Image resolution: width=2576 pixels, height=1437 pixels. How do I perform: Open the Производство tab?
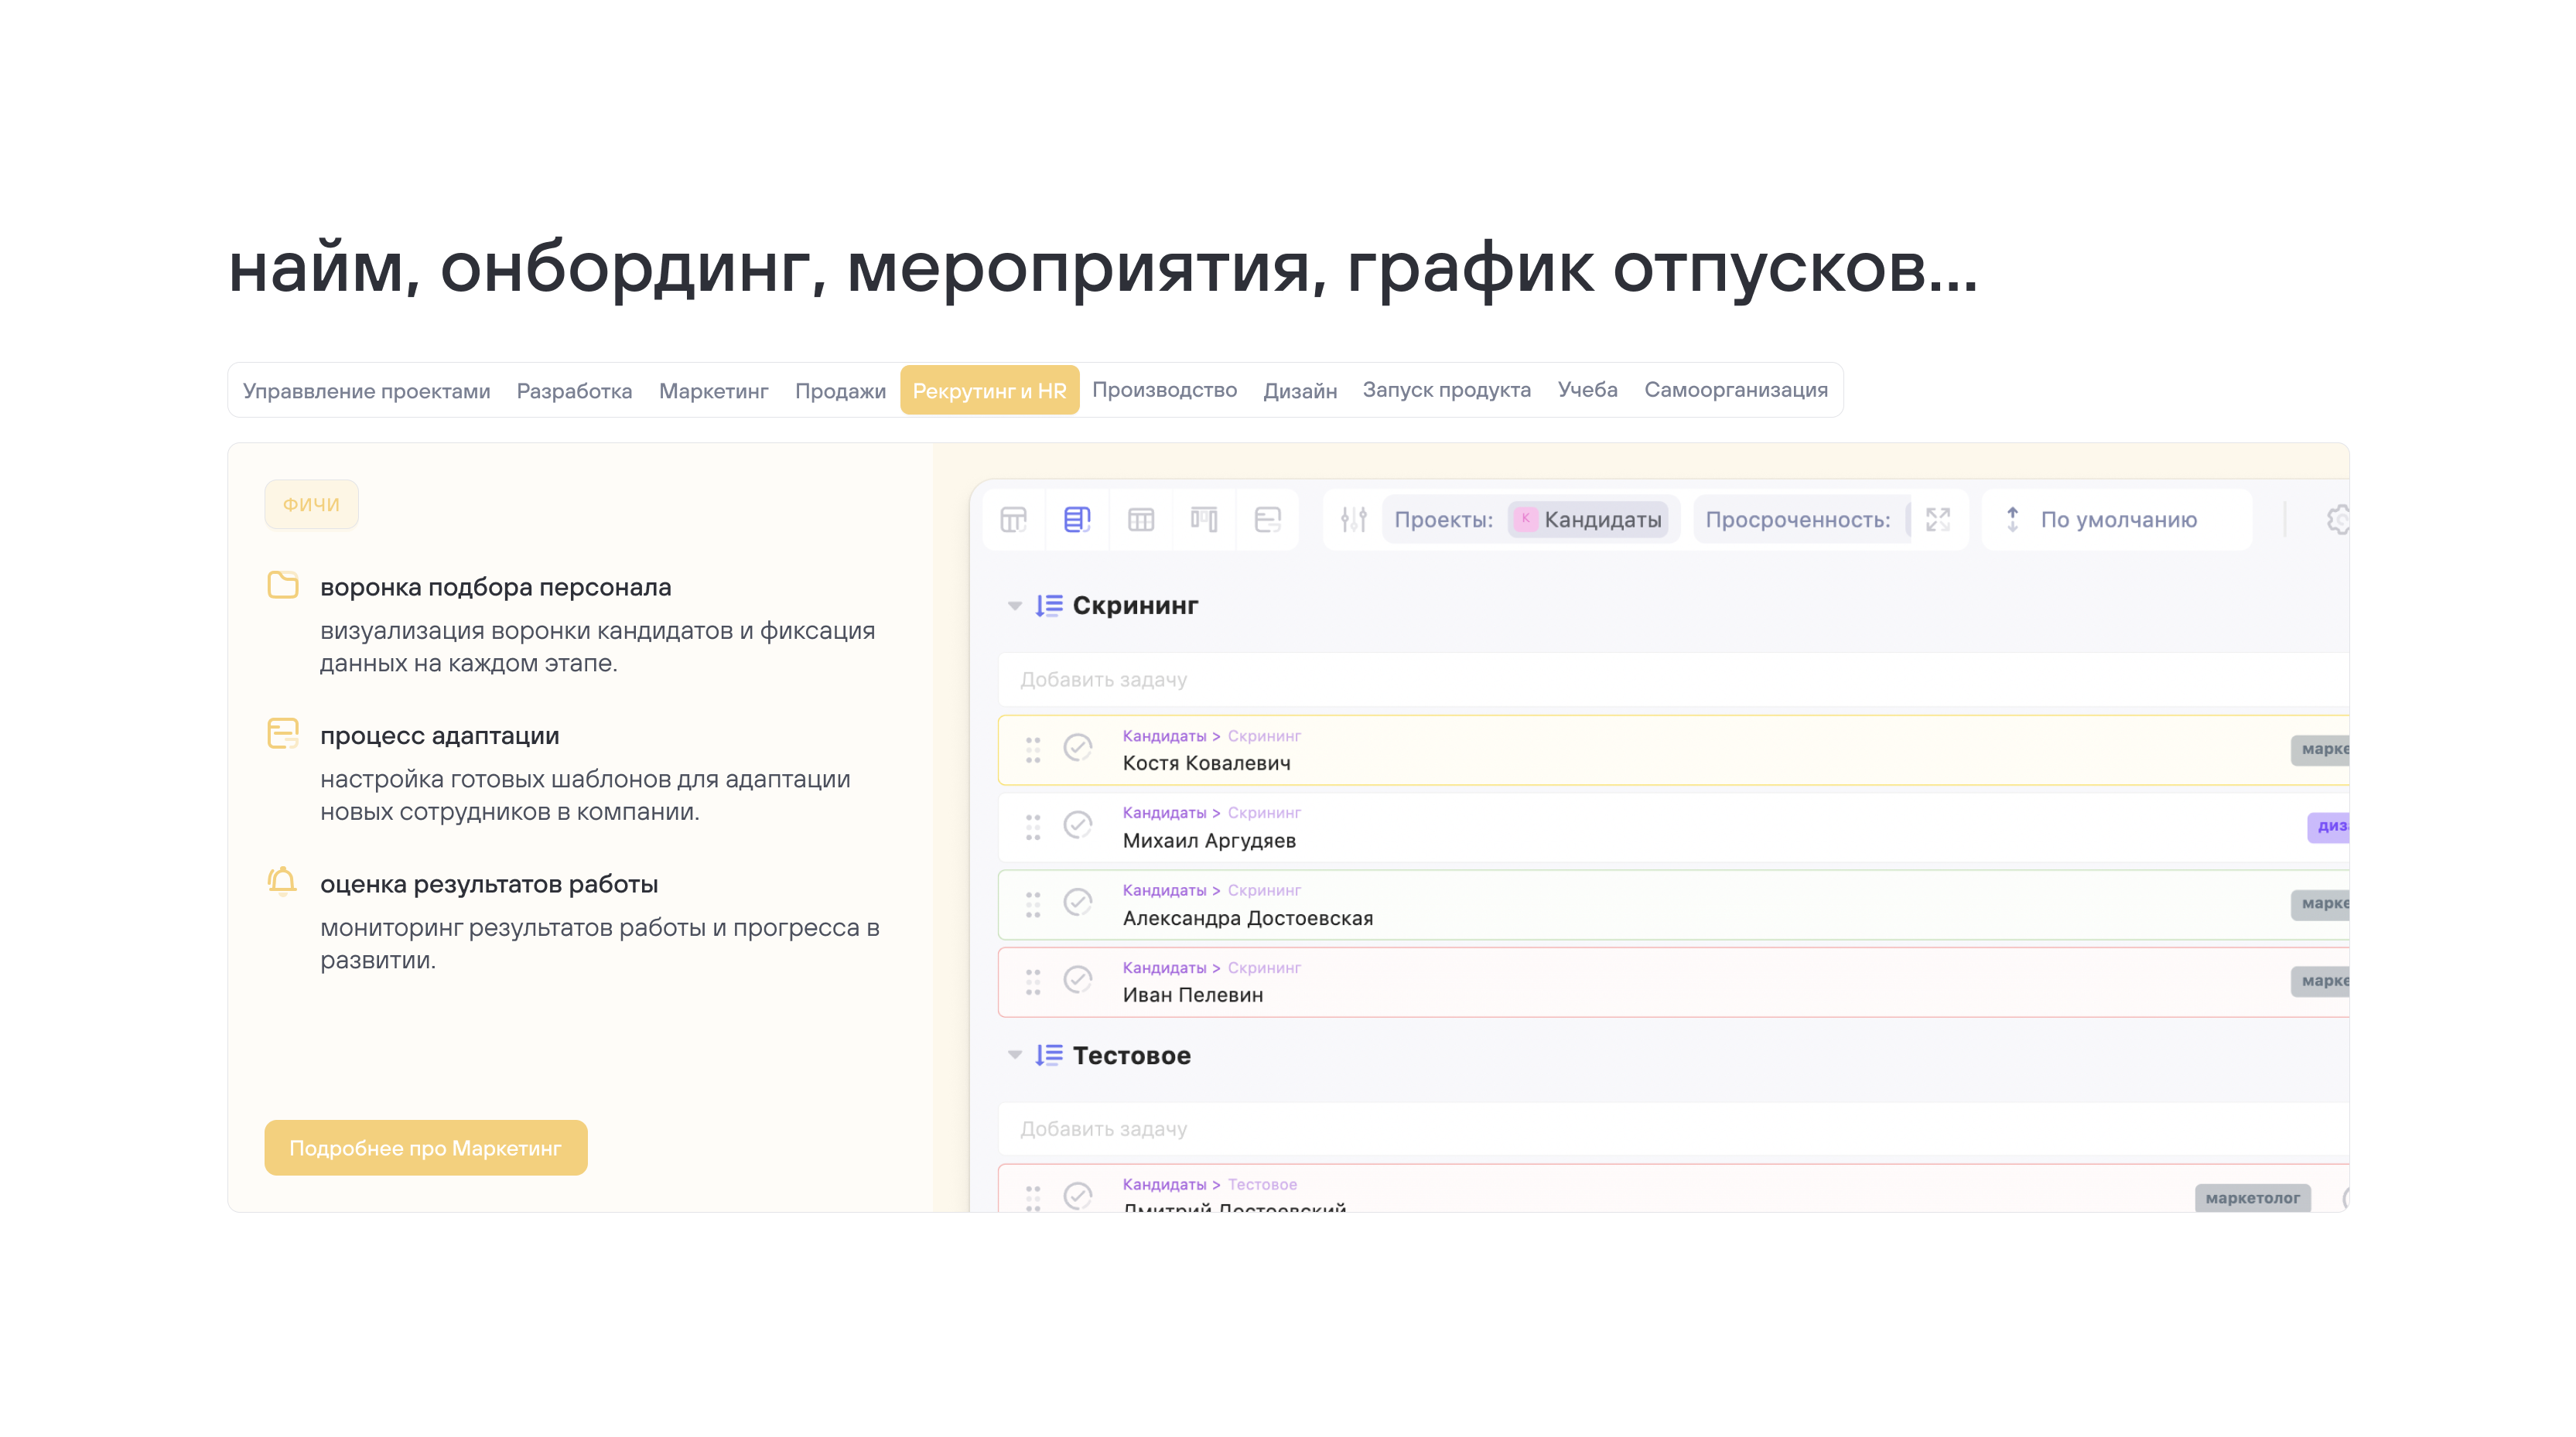tap(1164, 390)
